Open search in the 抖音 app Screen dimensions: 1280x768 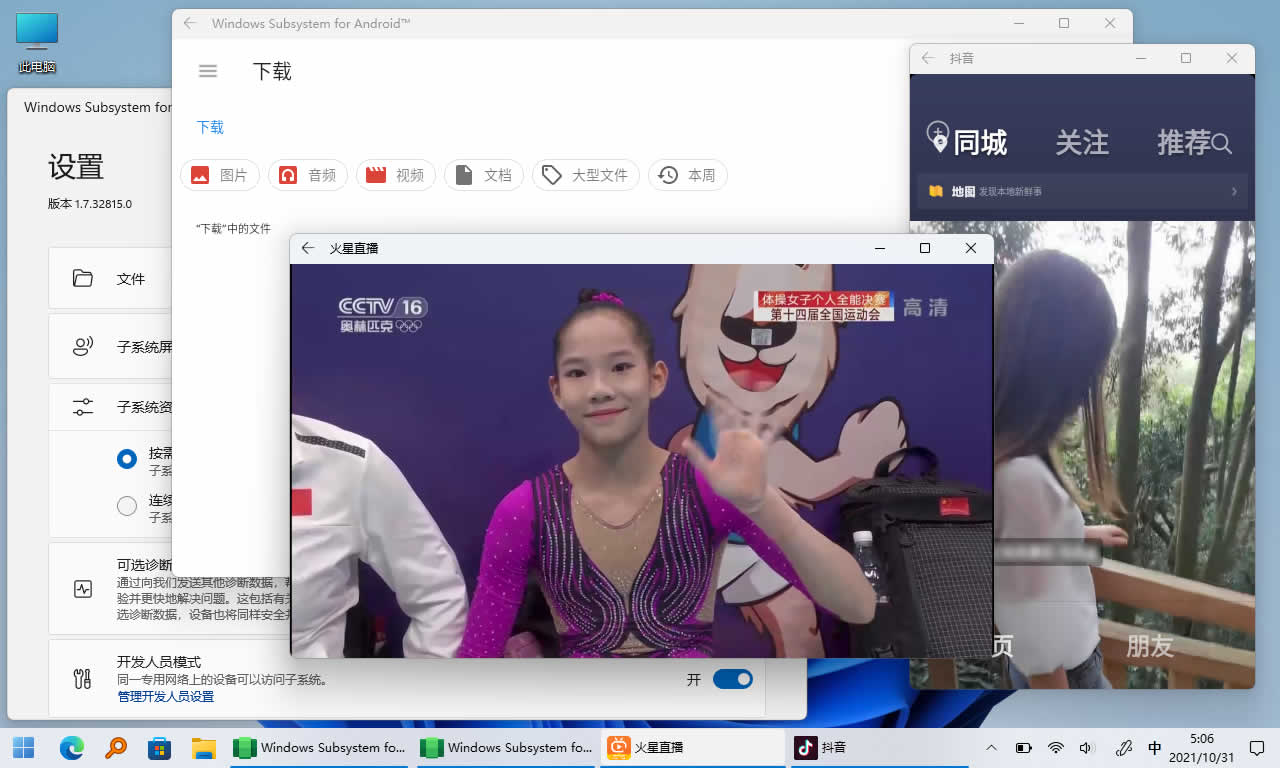coord(1222,144)
